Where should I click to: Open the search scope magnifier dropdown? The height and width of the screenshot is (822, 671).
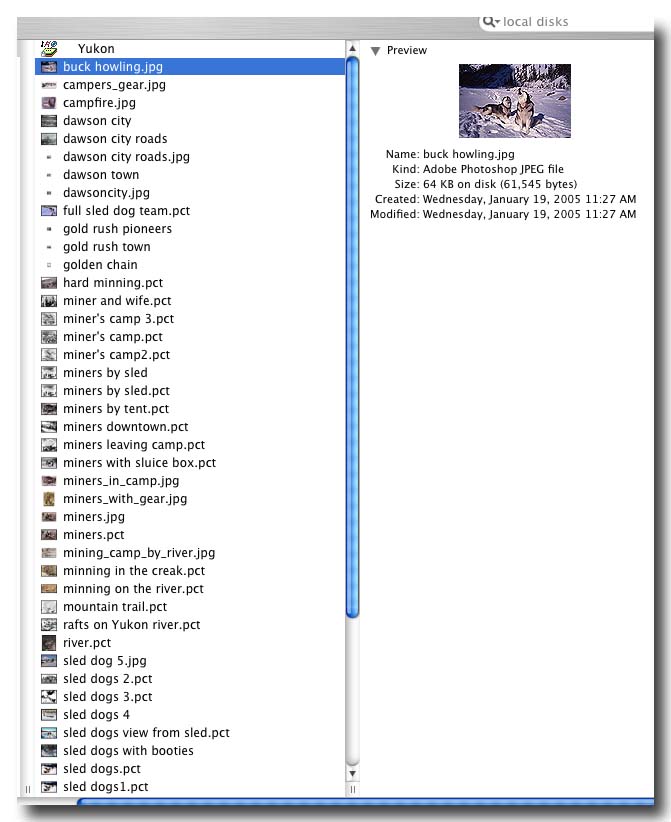pos(491,21)
